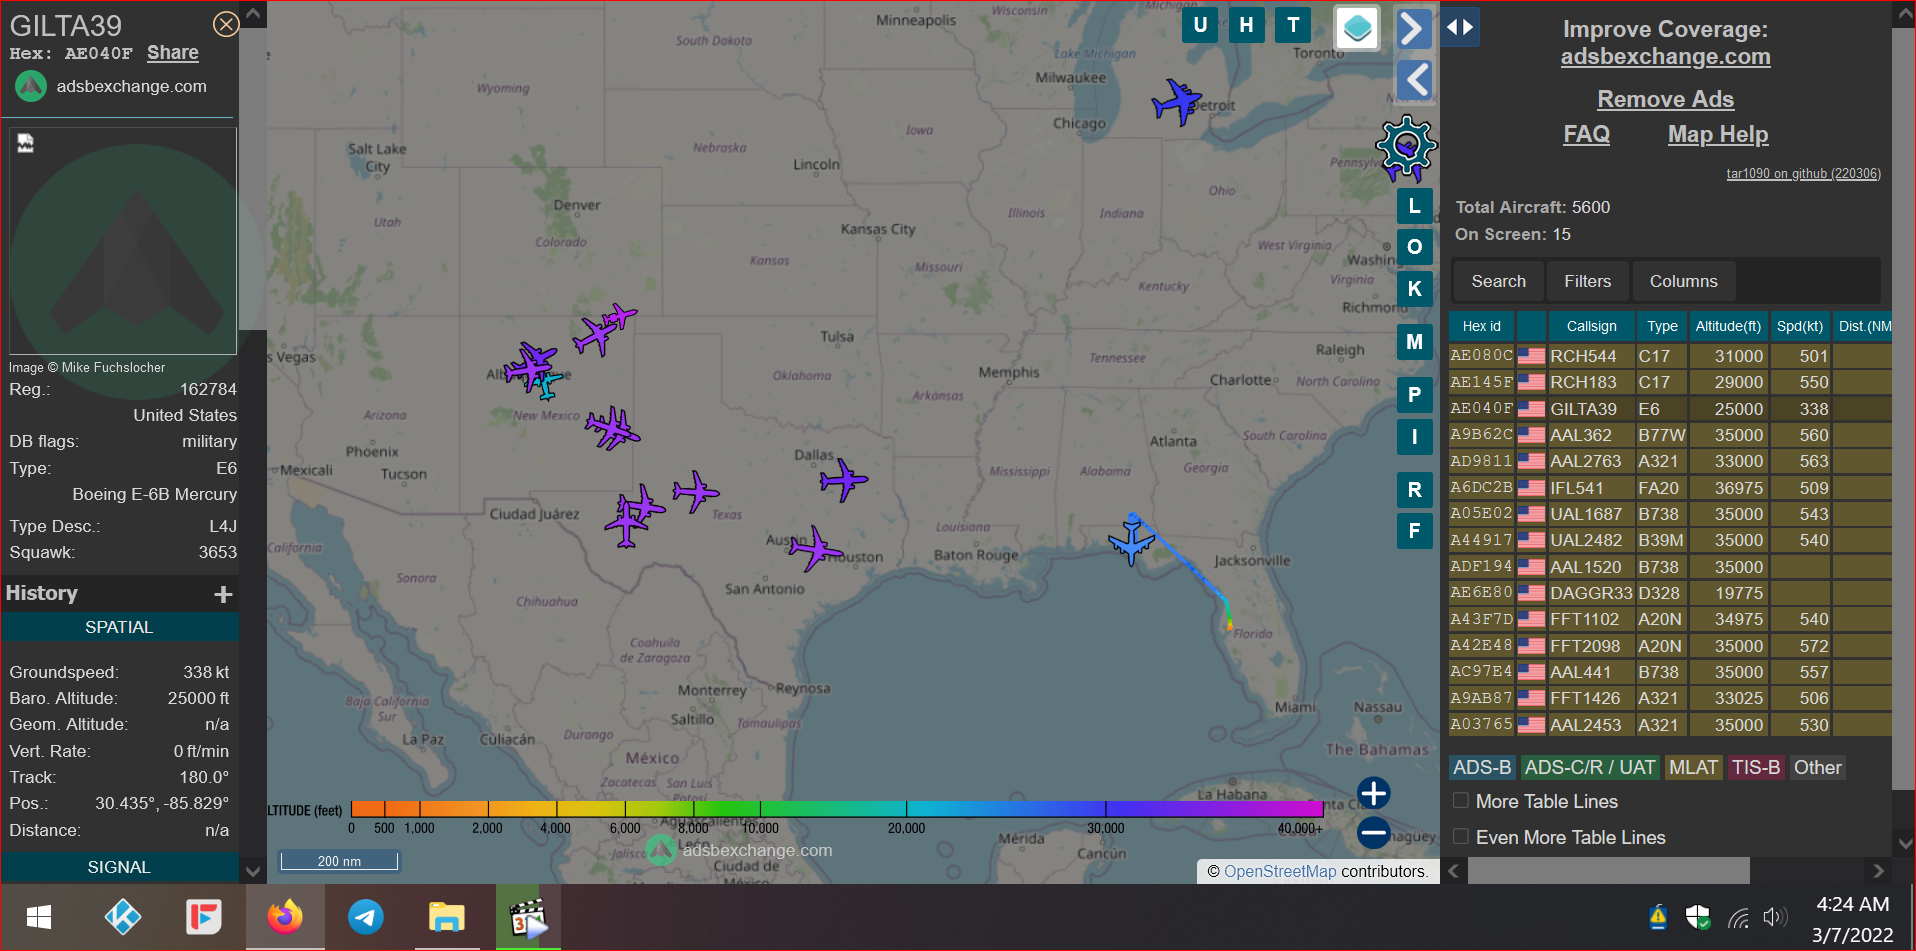
Task: Toggle the T map button
Action: tap(1293, 26)
